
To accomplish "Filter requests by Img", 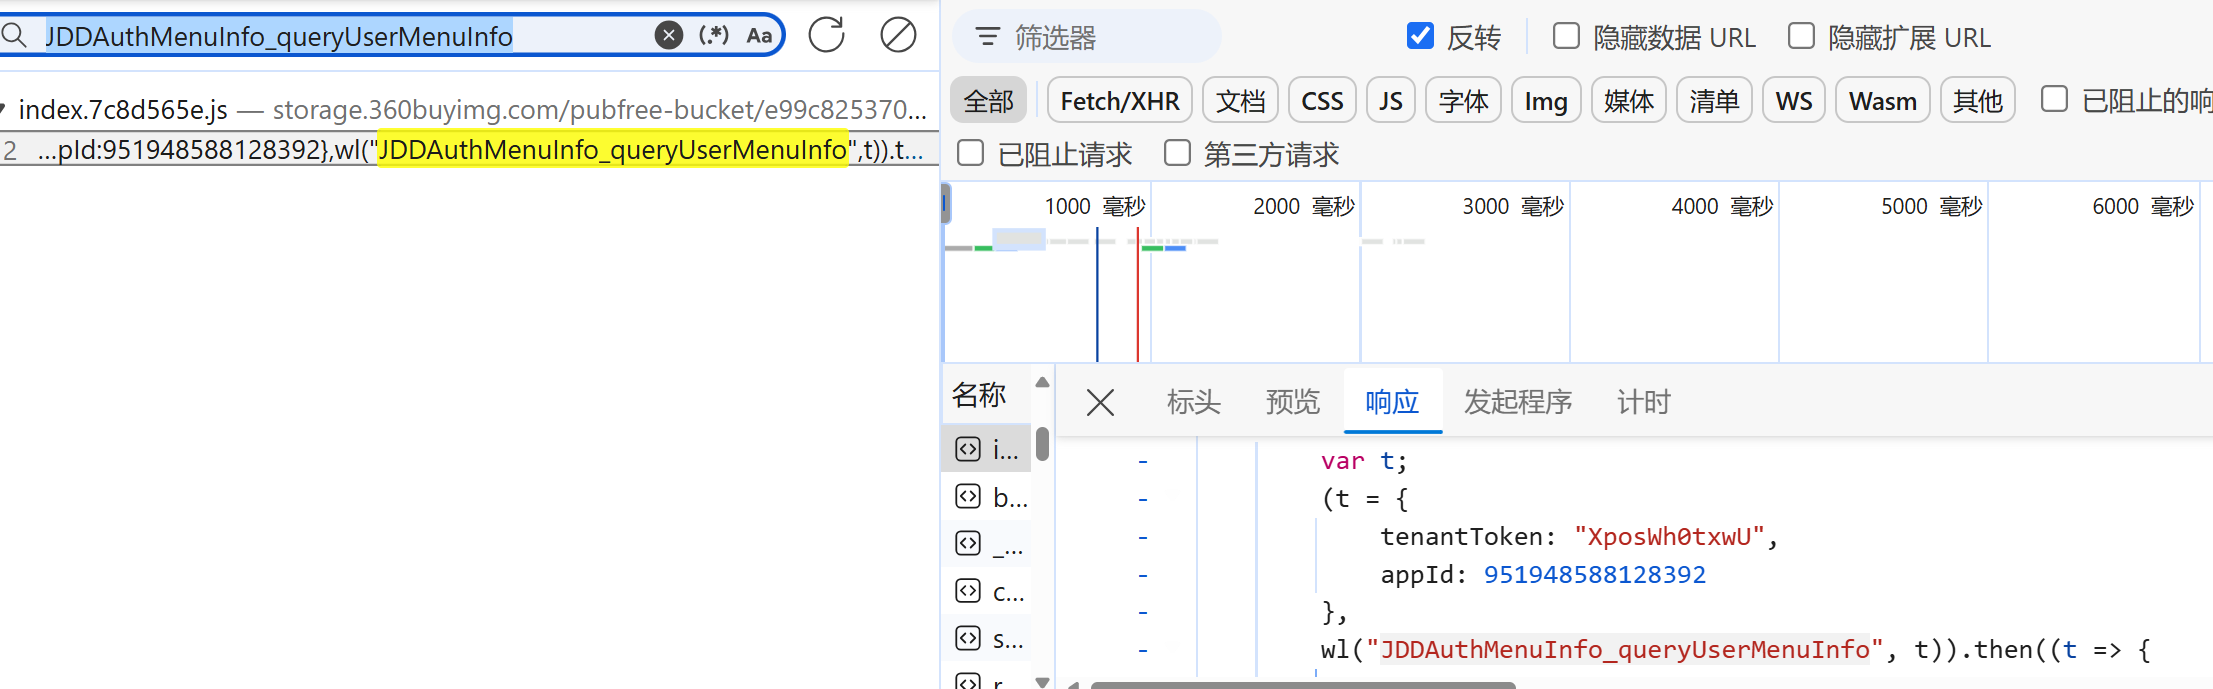I will click(1546, 101).
